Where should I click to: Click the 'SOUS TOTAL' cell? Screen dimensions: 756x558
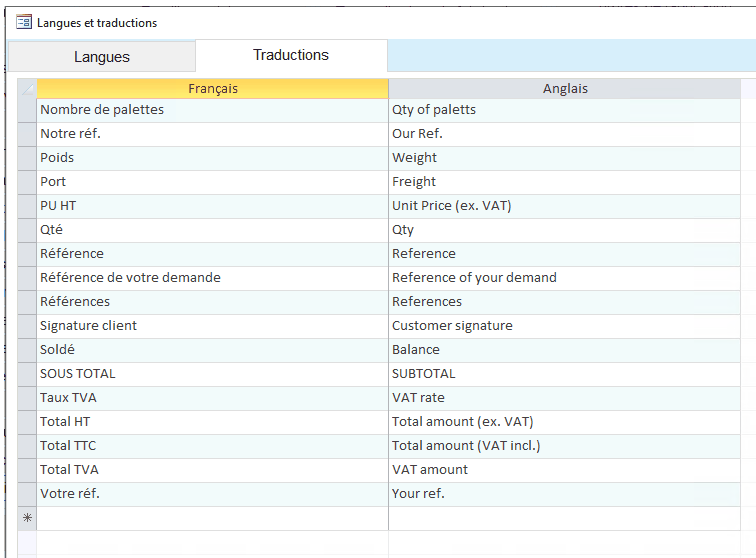(212, 374)
